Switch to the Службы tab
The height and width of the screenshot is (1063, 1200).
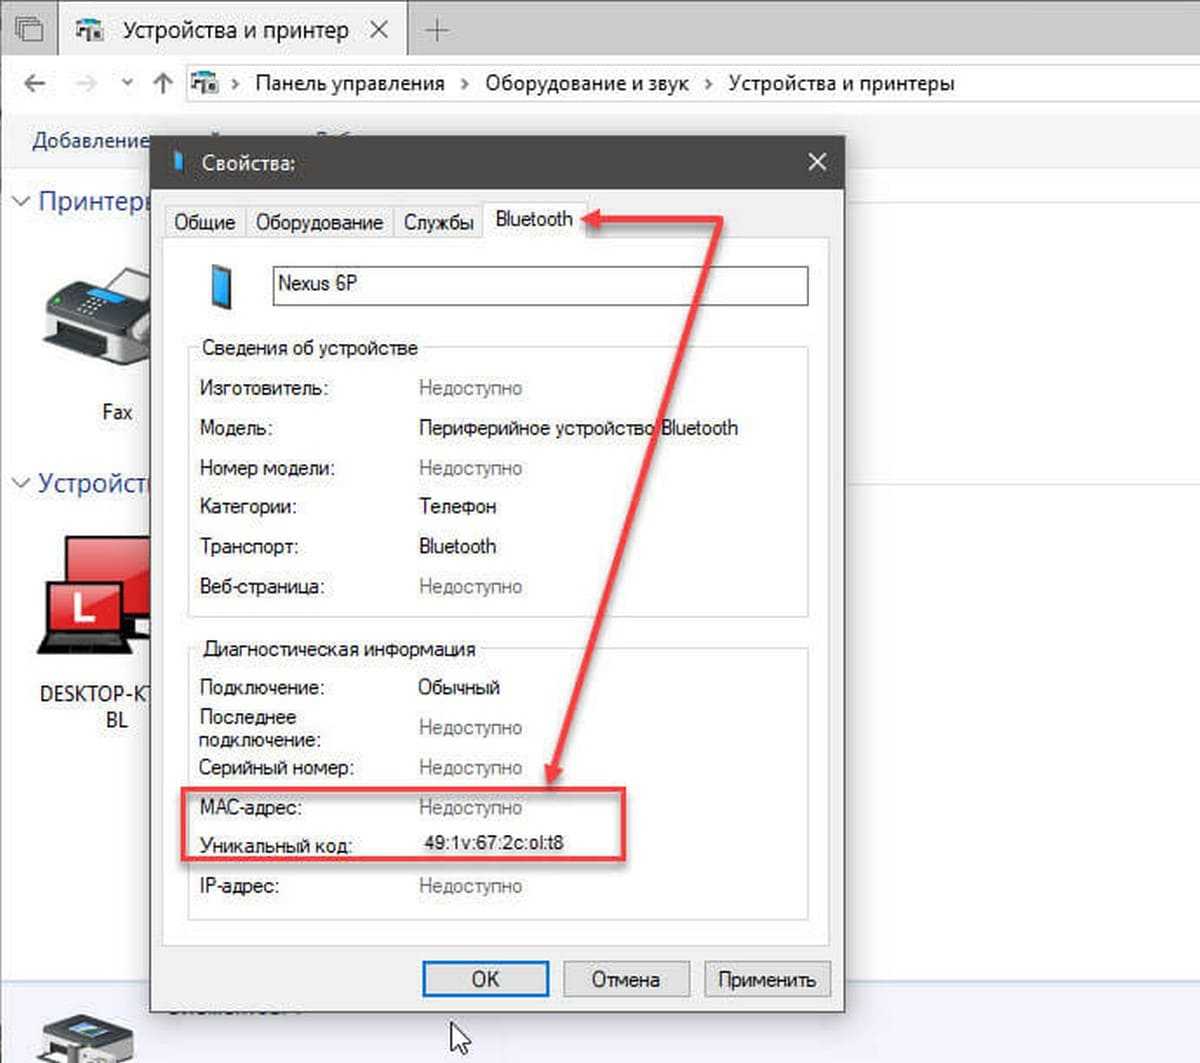click(438, 222)
